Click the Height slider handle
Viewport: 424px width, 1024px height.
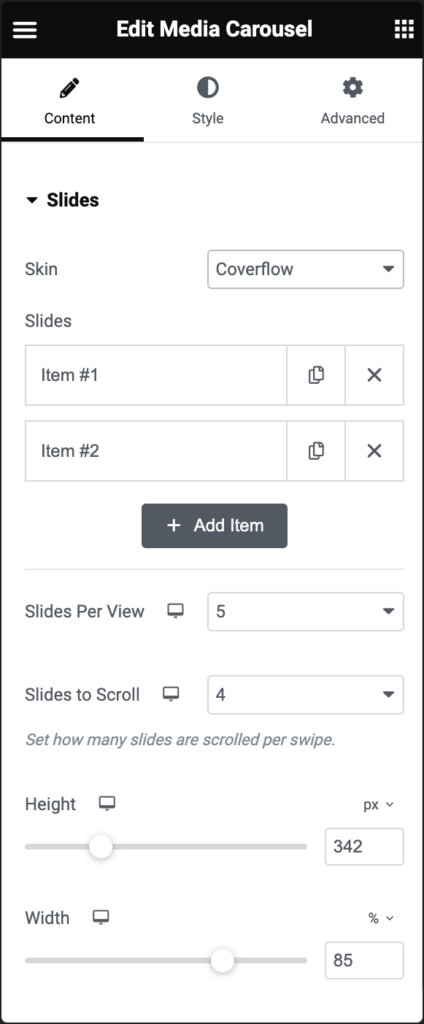pos(101,847)
